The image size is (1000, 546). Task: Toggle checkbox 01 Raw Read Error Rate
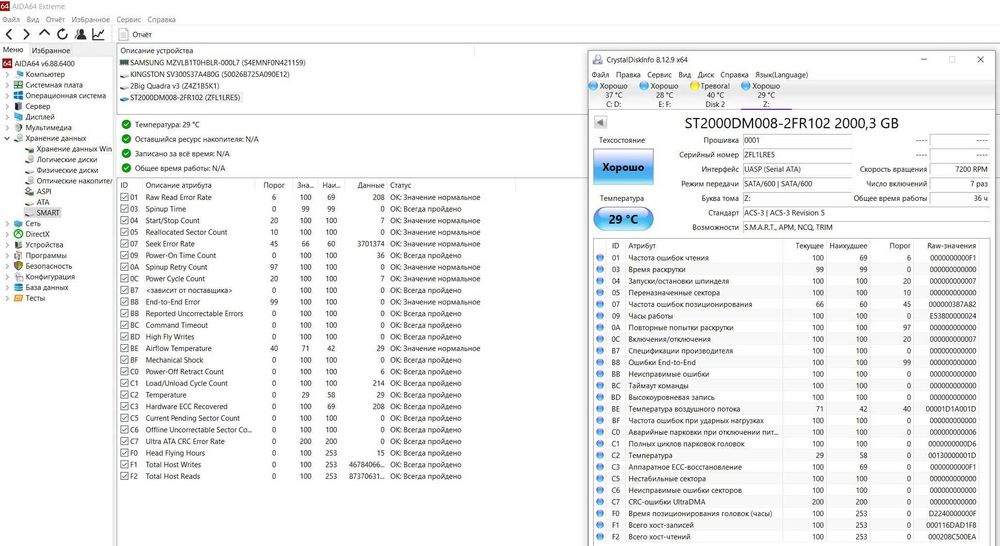click(124, 197)
